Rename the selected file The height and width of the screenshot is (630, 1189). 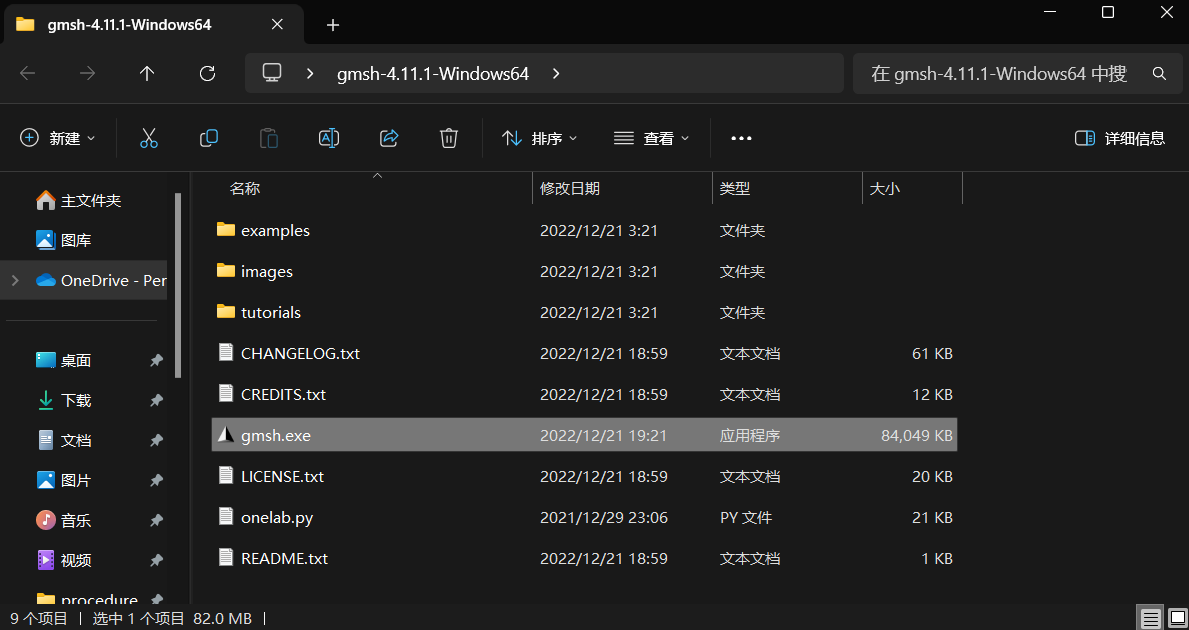(x=328, y=138)
